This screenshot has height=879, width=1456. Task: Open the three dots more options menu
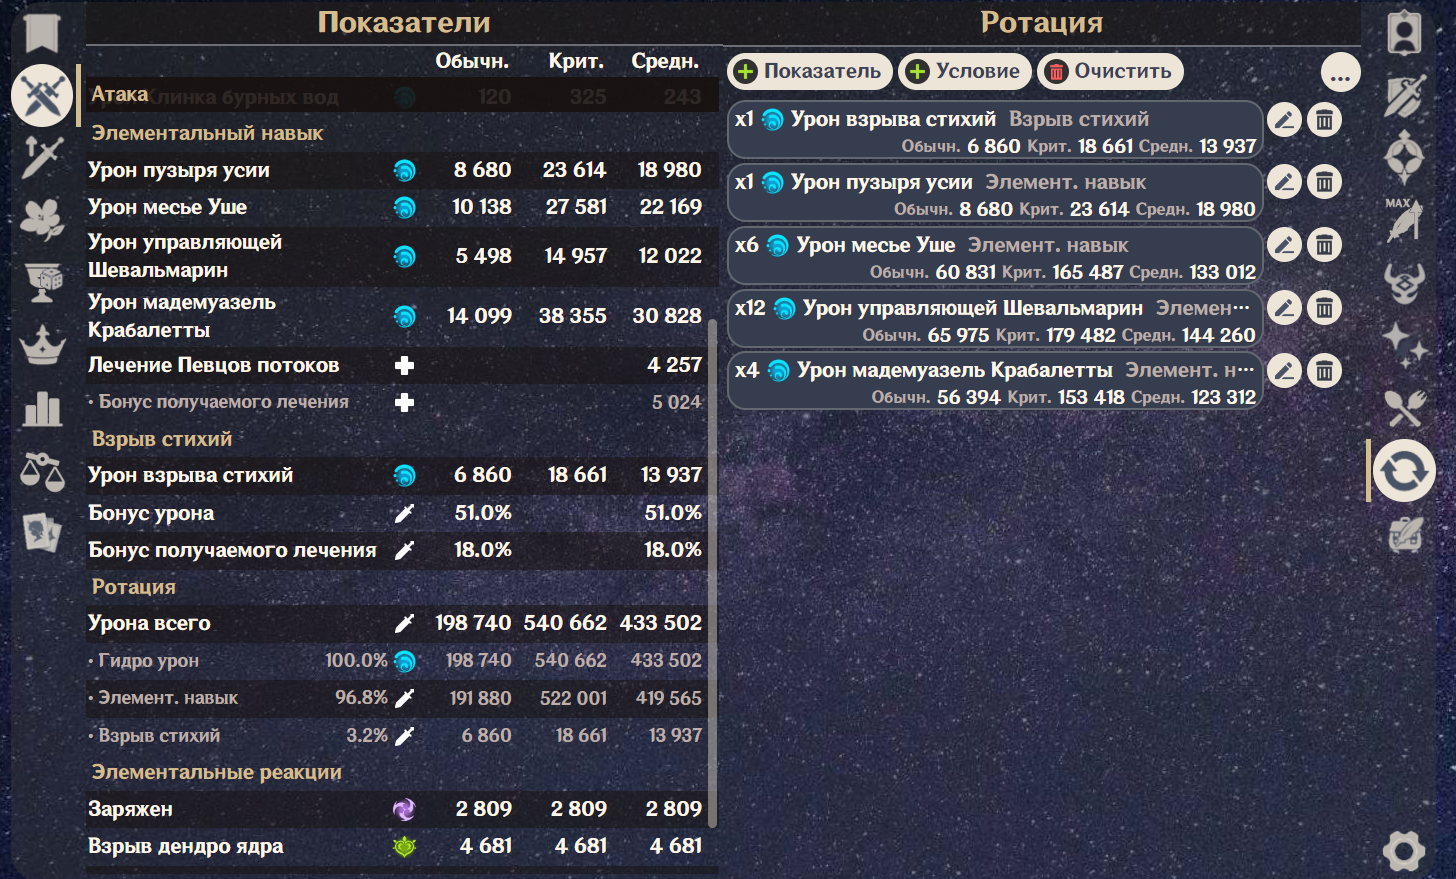point(1340,72)
